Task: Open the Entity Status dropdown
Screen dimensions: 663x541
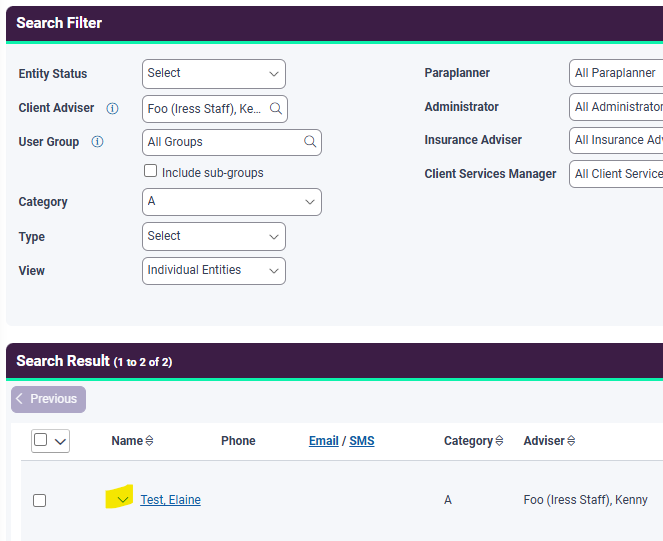Action: (x=214, y=73)
